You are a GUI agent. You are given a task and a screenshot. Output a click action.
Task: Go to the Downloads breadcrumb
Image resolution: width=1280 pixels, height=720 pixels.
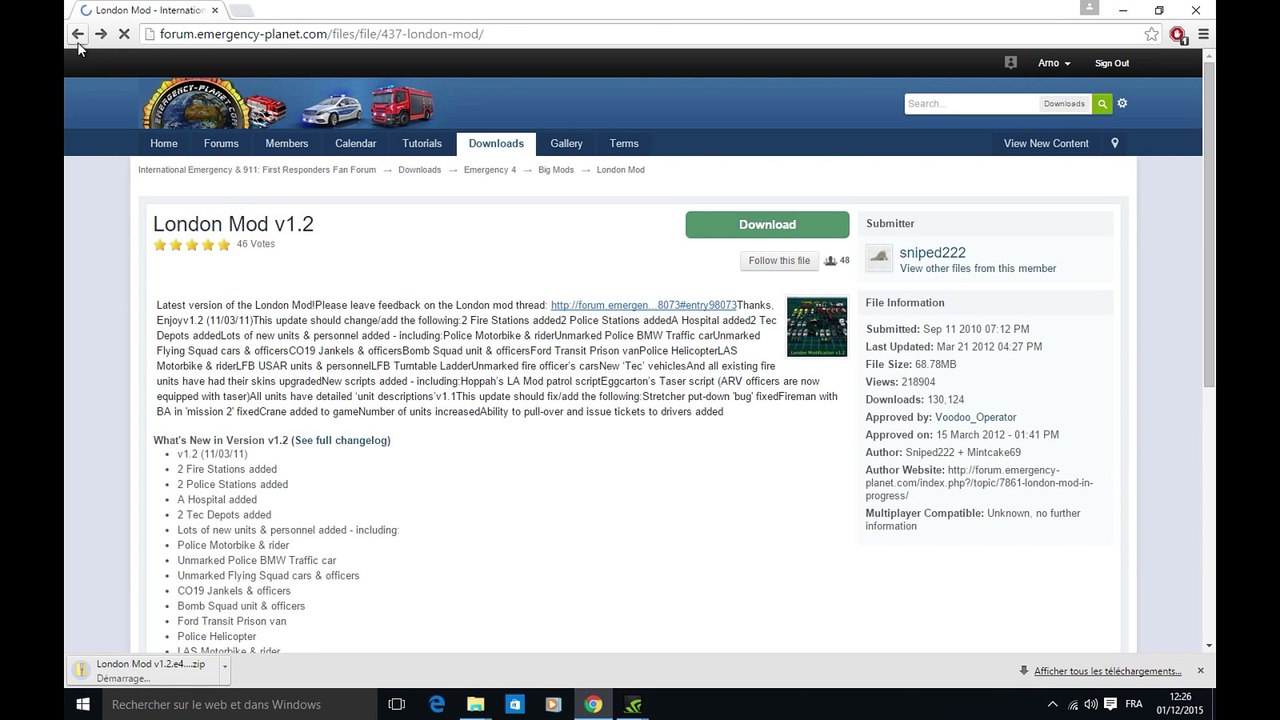420,170
